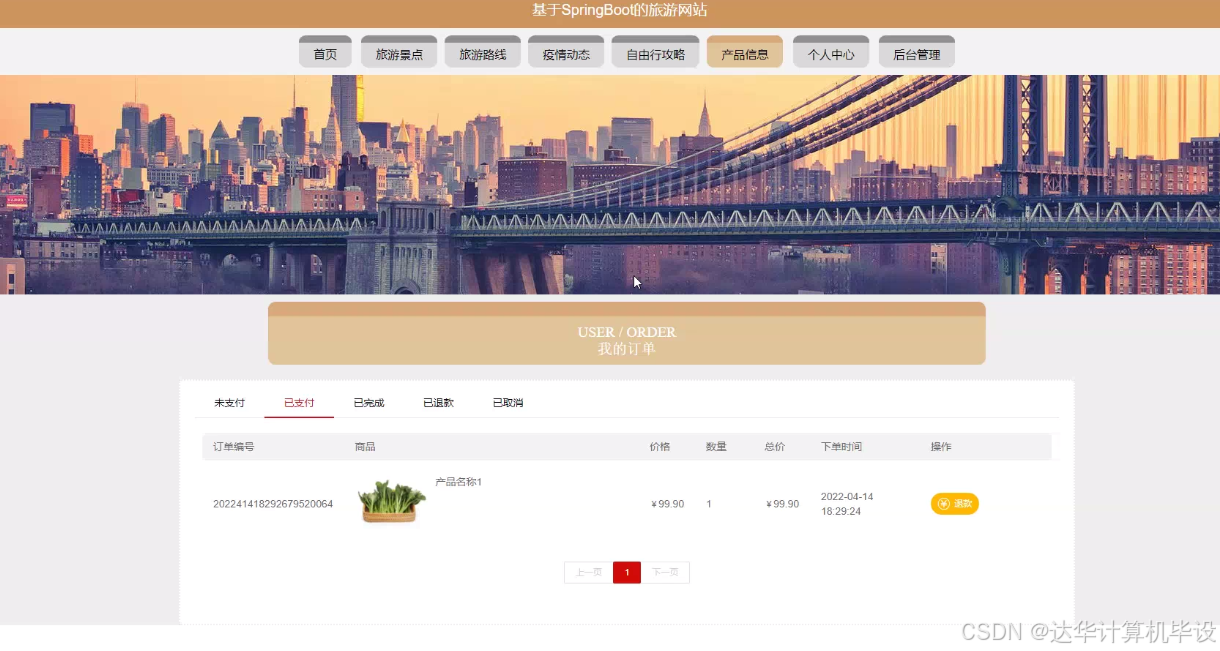Screen dimensions: 1220x651
Task: Open the 个人中心 navigation item
Action: click(x=830, y=52)
